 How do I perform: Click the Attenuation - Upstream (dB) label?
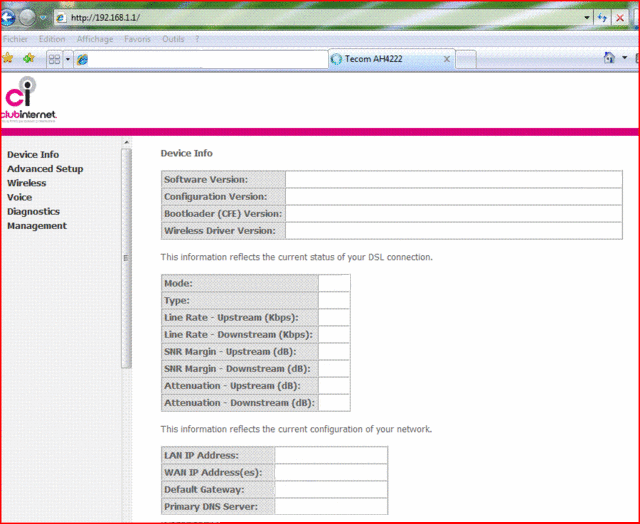tap(232, 386)
